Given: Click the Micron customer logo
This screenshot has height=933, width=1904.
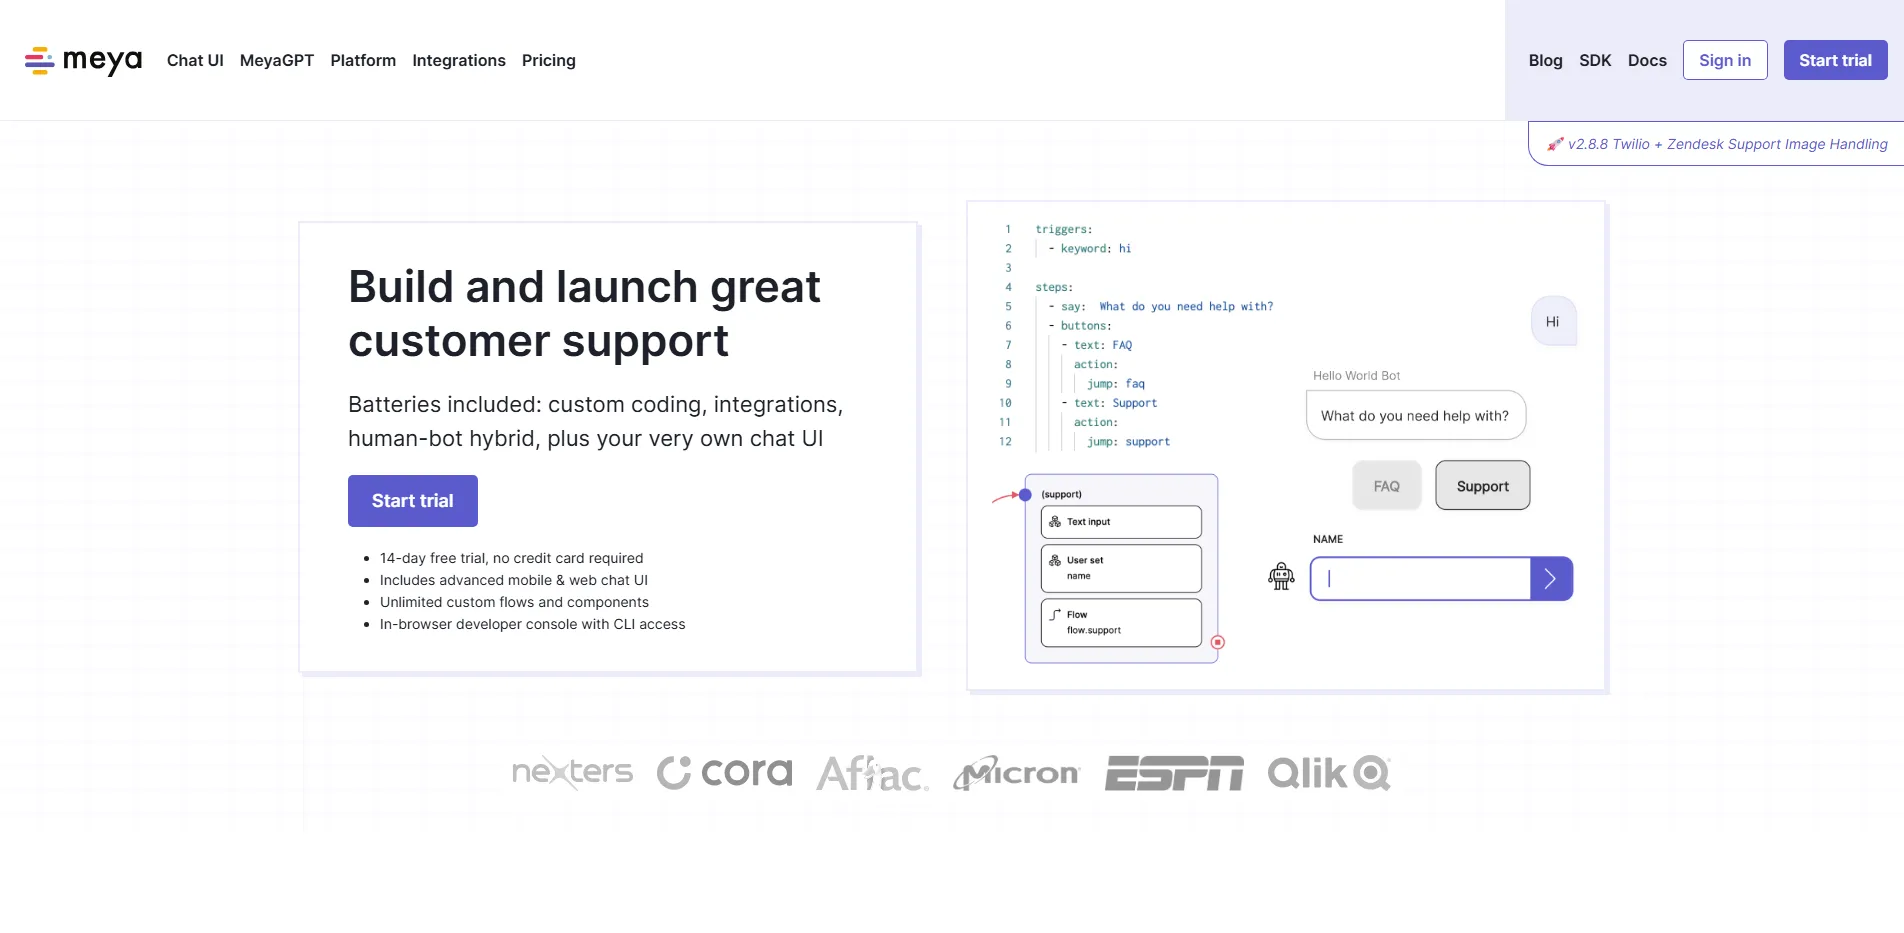Looking at the screenshot, I should click(1015, 772).
